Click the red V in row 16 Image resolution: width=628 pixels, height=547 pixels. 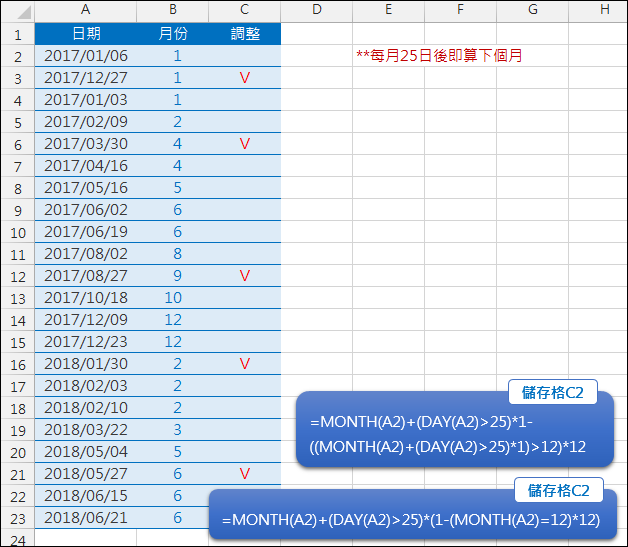click(x=245, y=364)
